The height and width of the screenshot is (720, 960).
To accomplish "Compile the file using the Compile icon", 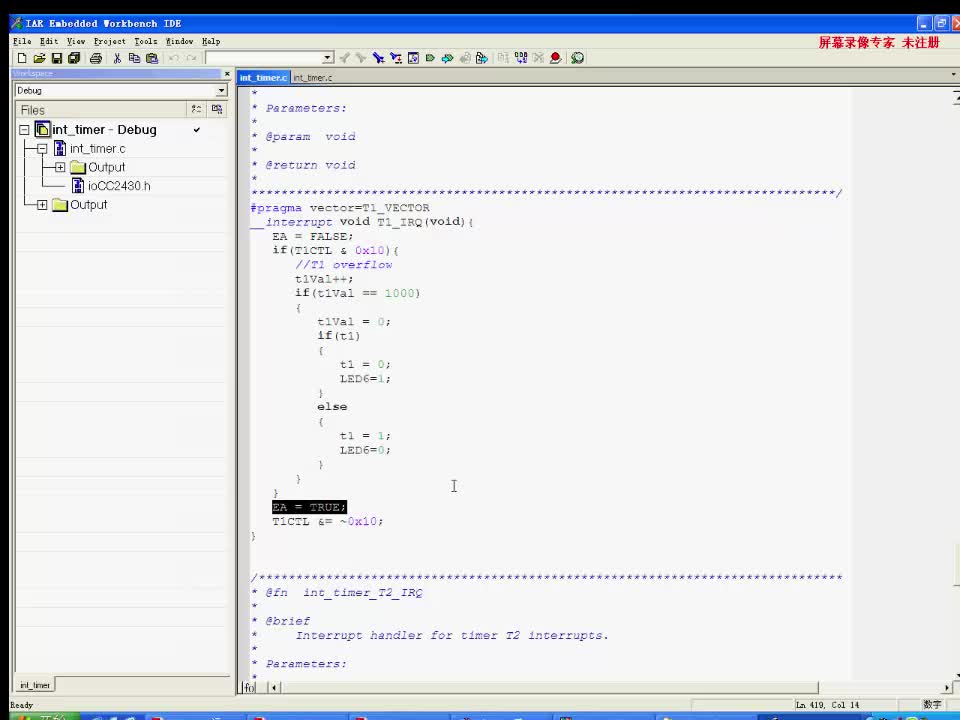I will (503, 58).
